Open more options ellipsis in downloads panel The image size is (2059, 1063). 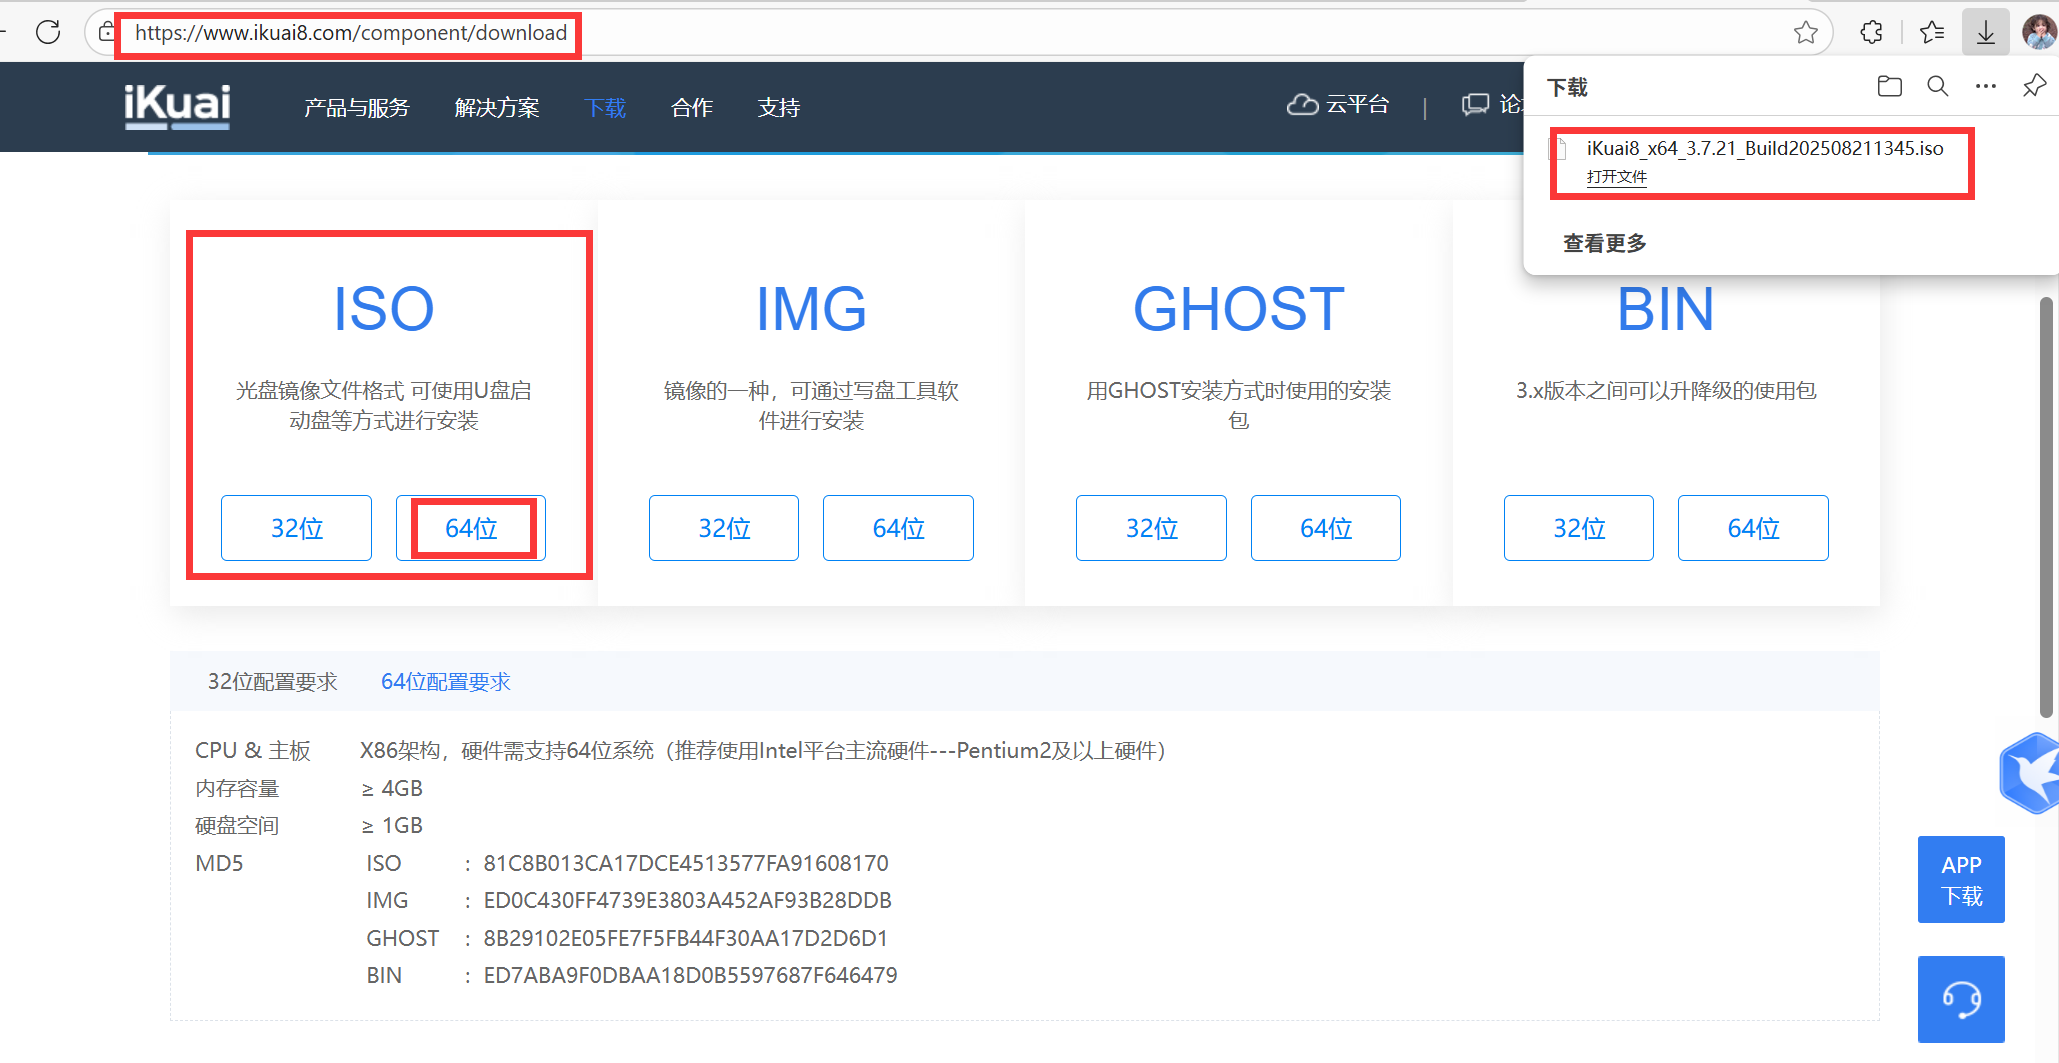[x=1986, y=86]
